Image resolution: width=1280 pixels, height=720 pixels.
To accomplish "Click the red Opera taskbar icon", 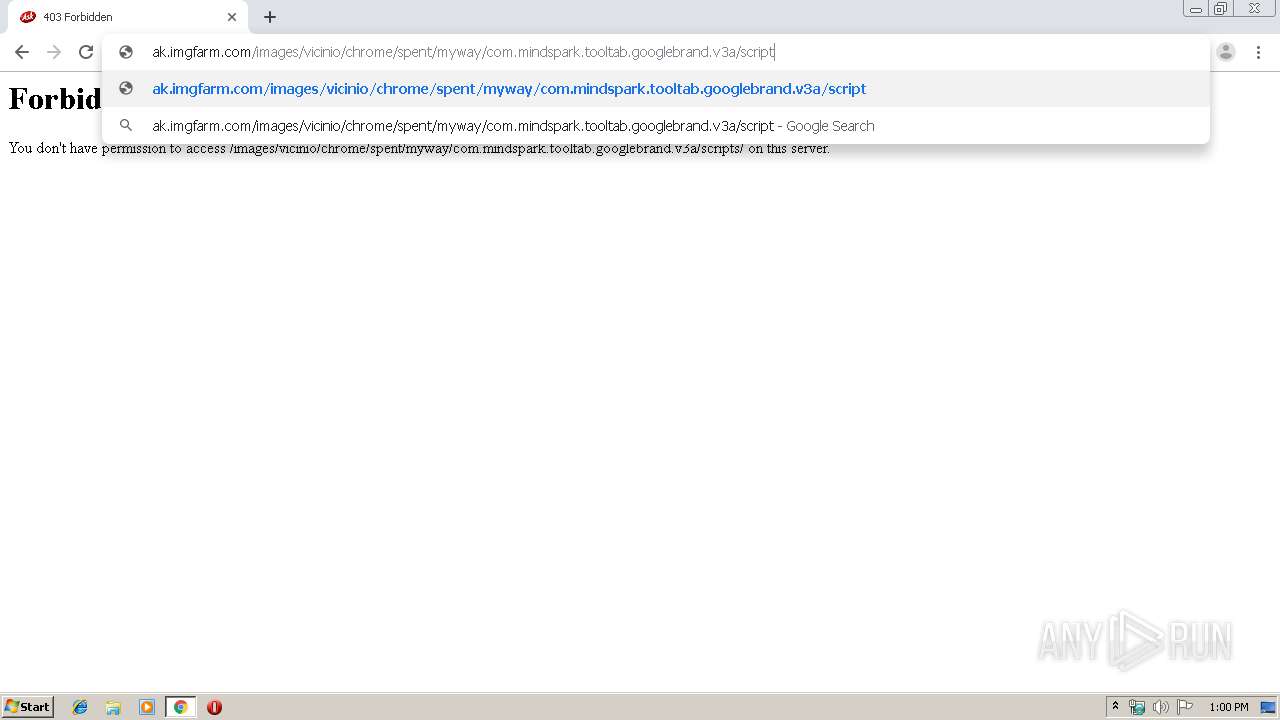I will [214, 707].
